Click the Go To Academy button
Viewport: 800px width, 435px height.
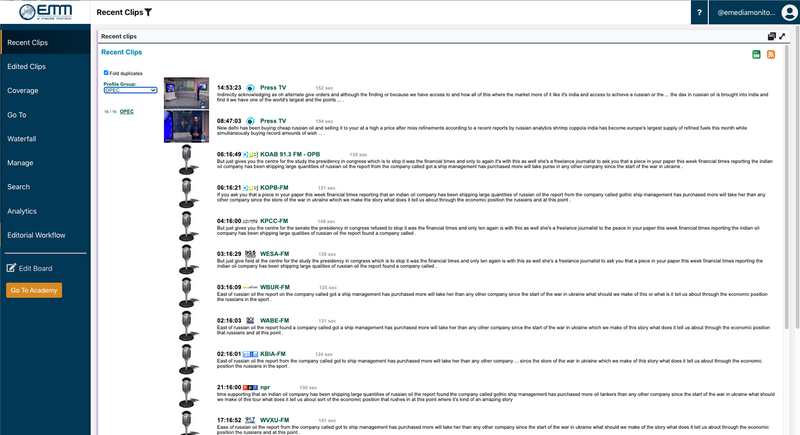[x=34, y=291]
